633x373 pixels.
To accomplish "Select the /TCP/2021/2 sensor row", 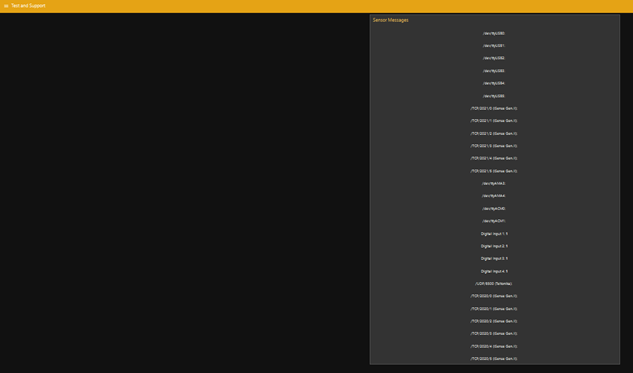I will (494, 134).
